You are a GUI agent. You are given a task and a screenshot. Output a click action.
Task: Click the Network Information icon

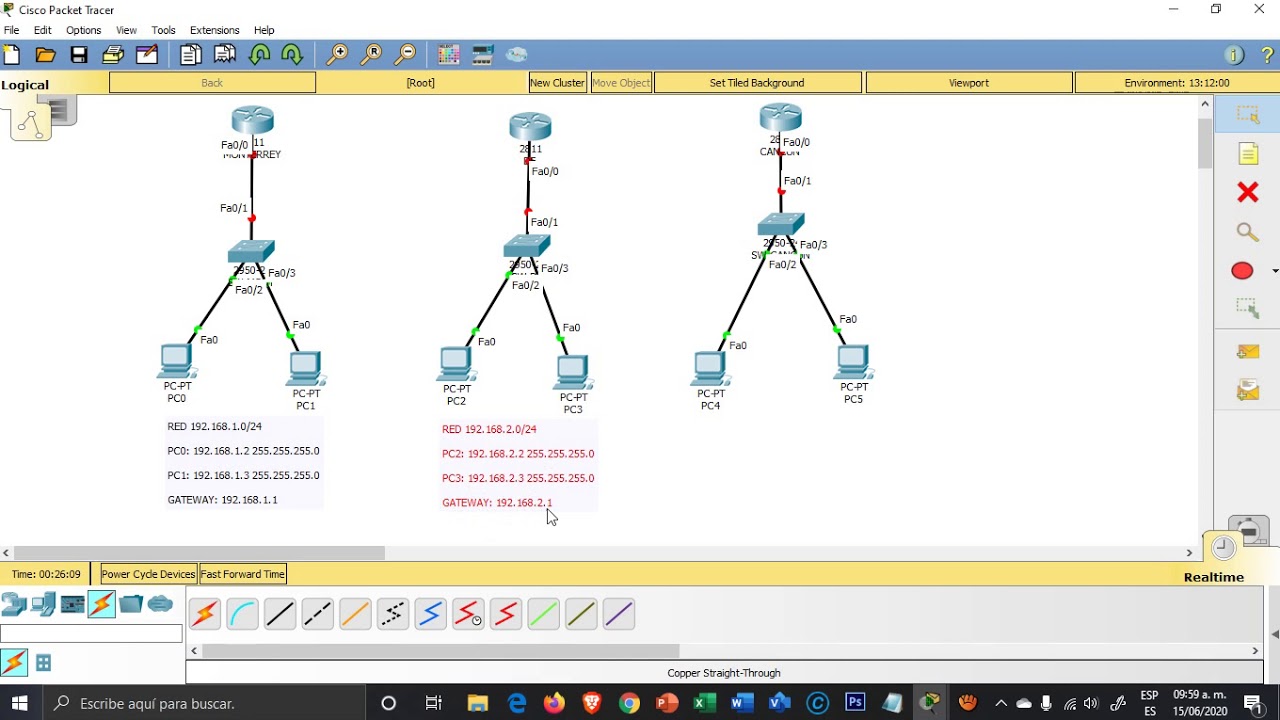(1234, 55)
